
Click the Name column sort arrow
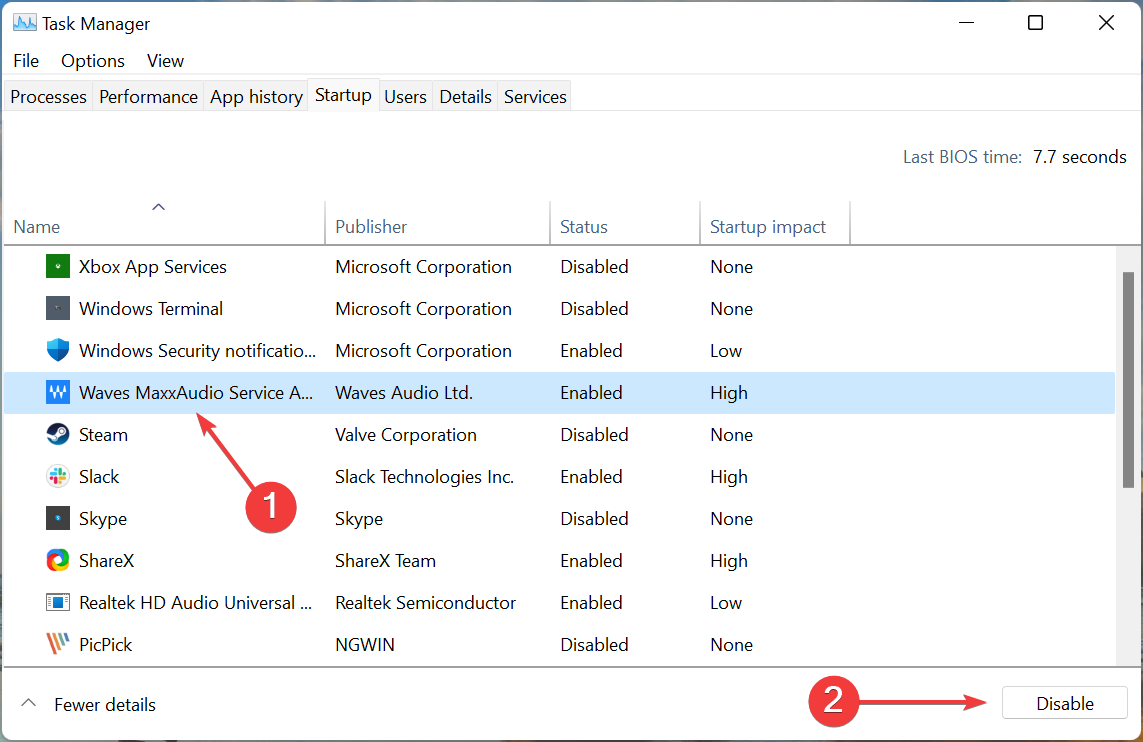tap(158, 206)
